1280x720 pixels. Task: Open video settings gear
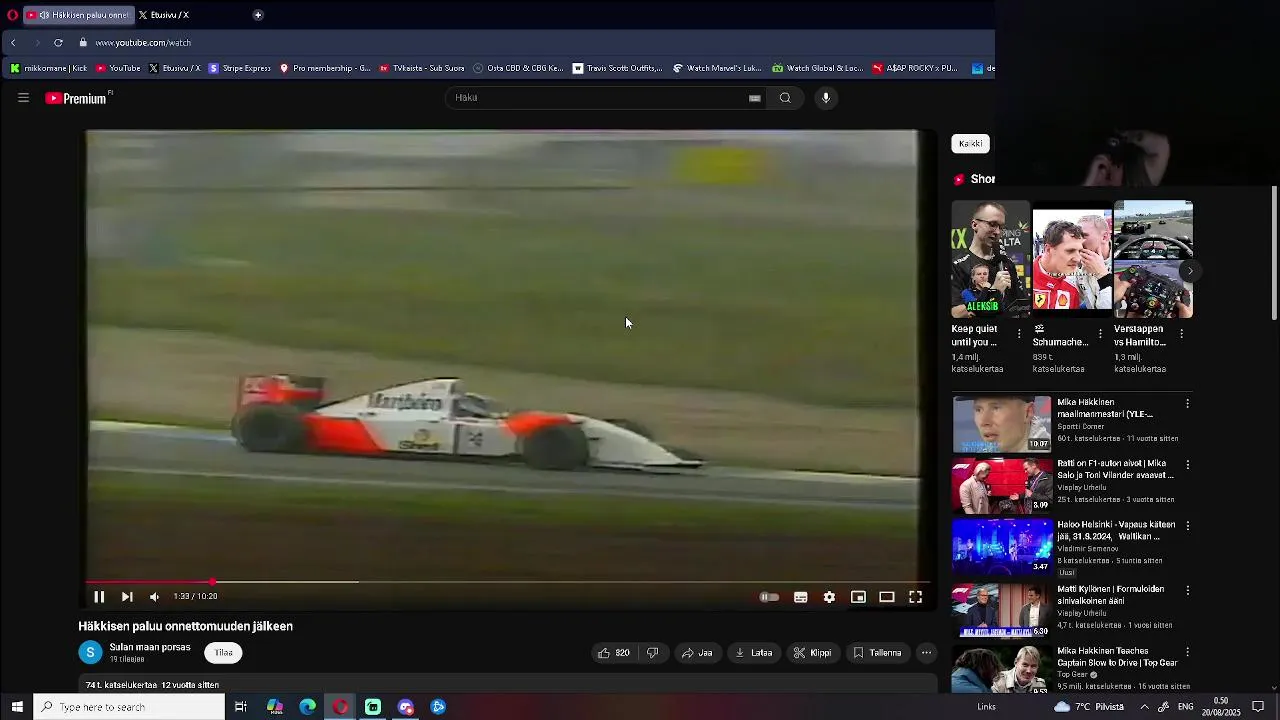829,597
